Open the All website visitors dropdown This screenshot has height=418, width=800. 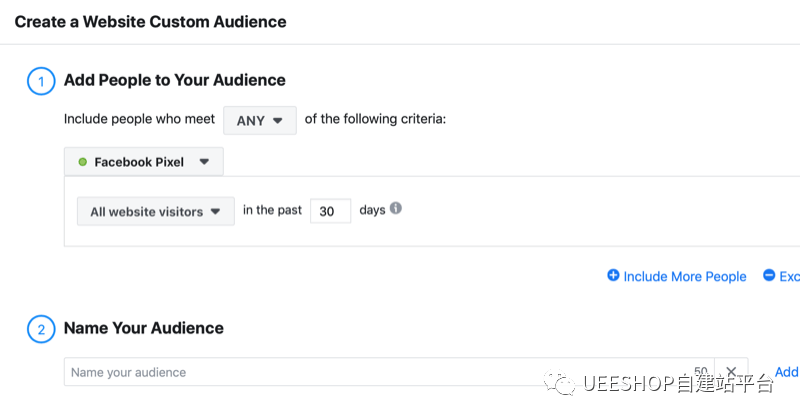click(155, 211)
